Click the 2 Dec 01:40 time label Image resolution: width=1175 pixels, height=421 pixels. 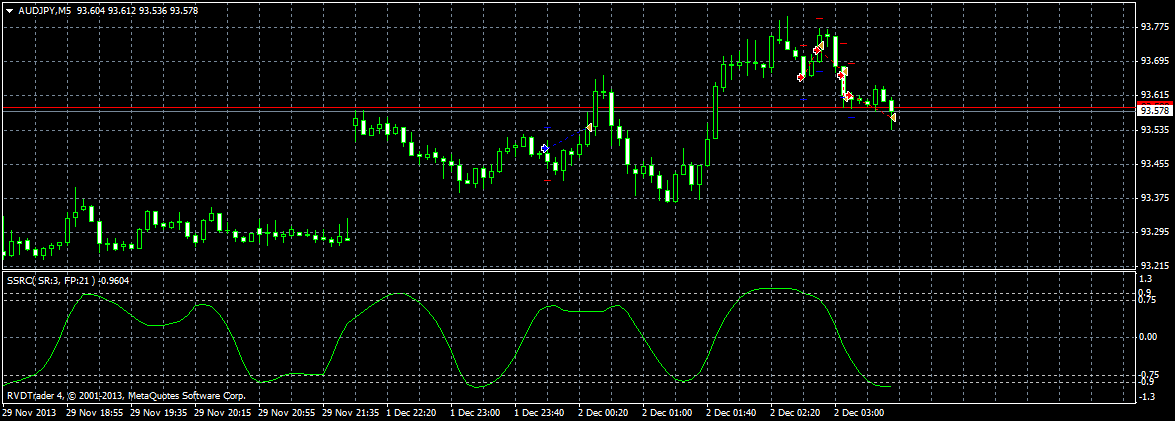click(731, 413)
